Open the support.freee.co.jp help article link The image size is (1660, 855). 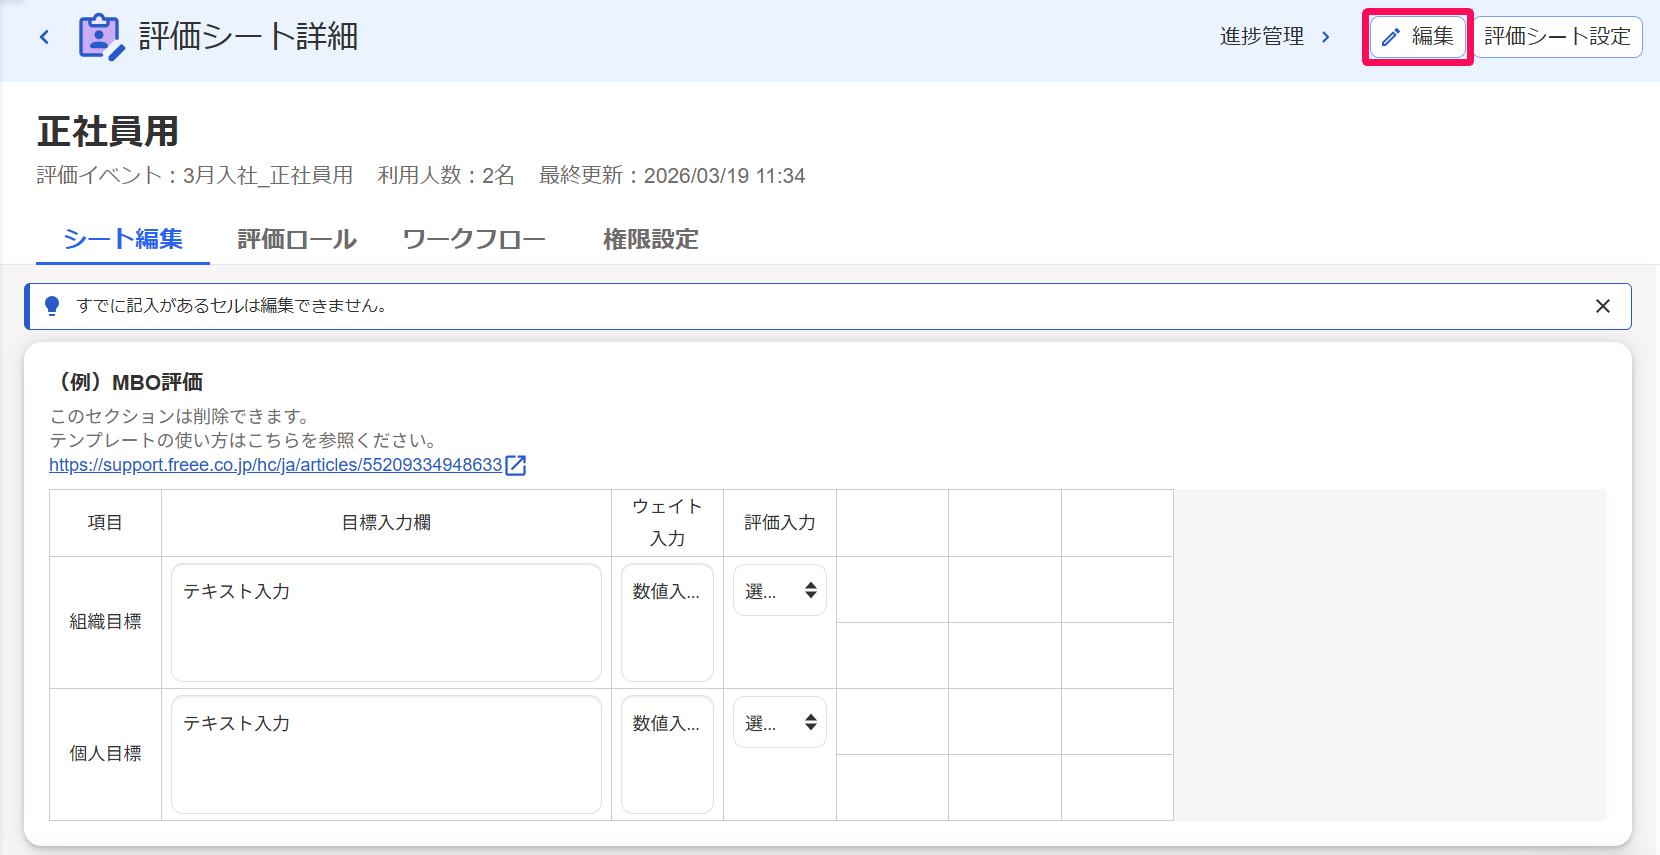(x=276, y=465)
